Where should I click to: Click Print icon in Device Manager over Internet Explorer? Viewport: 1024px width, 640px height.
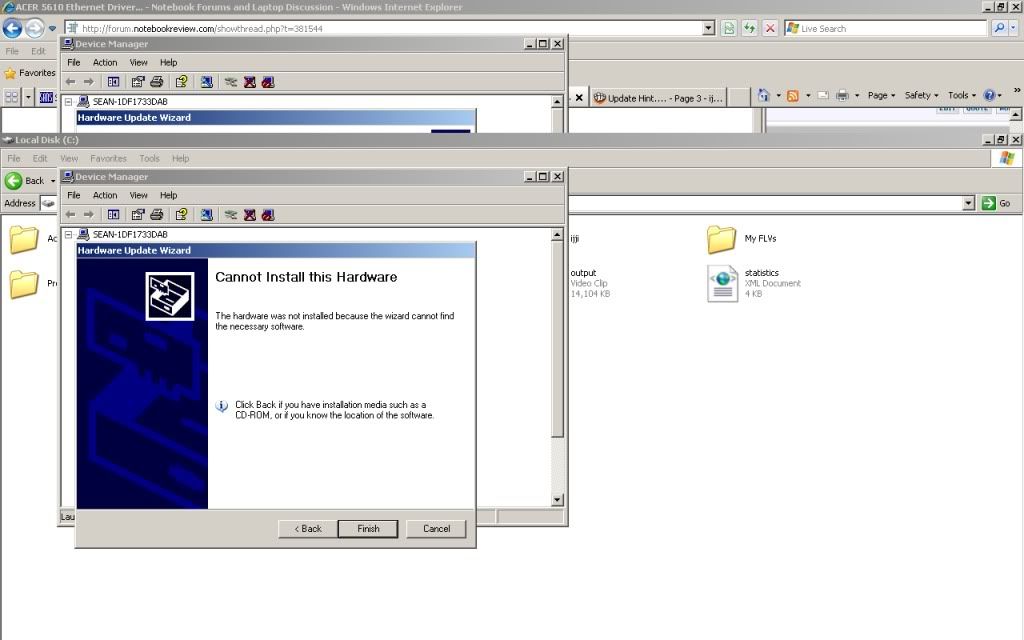pos(157,82)
